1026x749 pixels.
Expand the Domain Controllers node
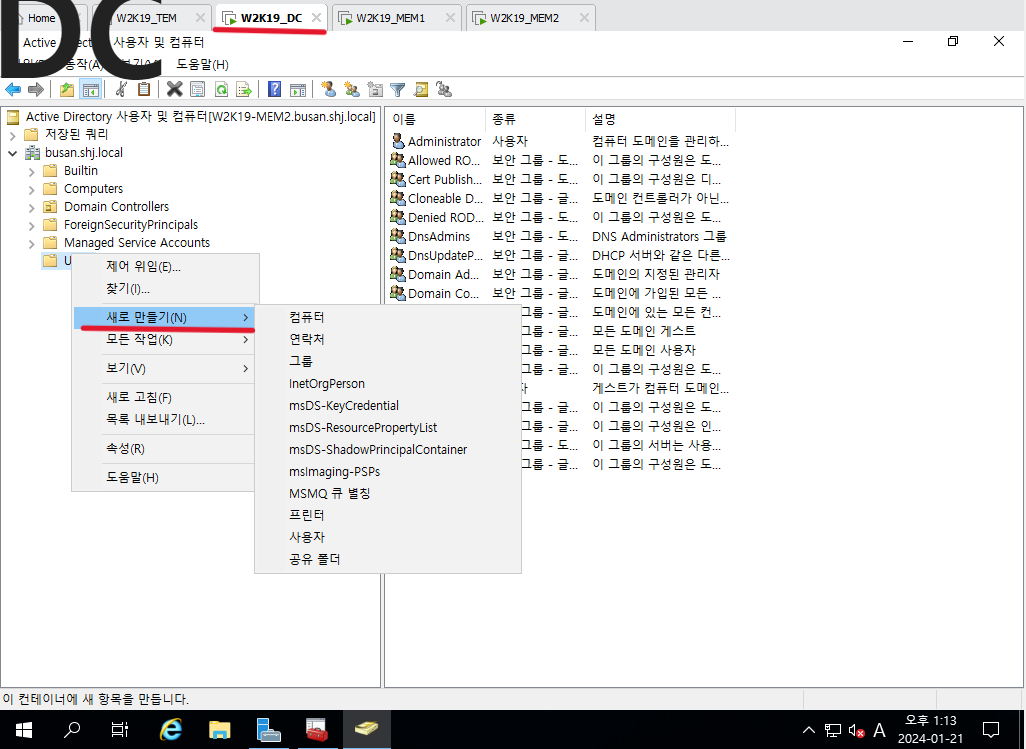click(31, 208)
